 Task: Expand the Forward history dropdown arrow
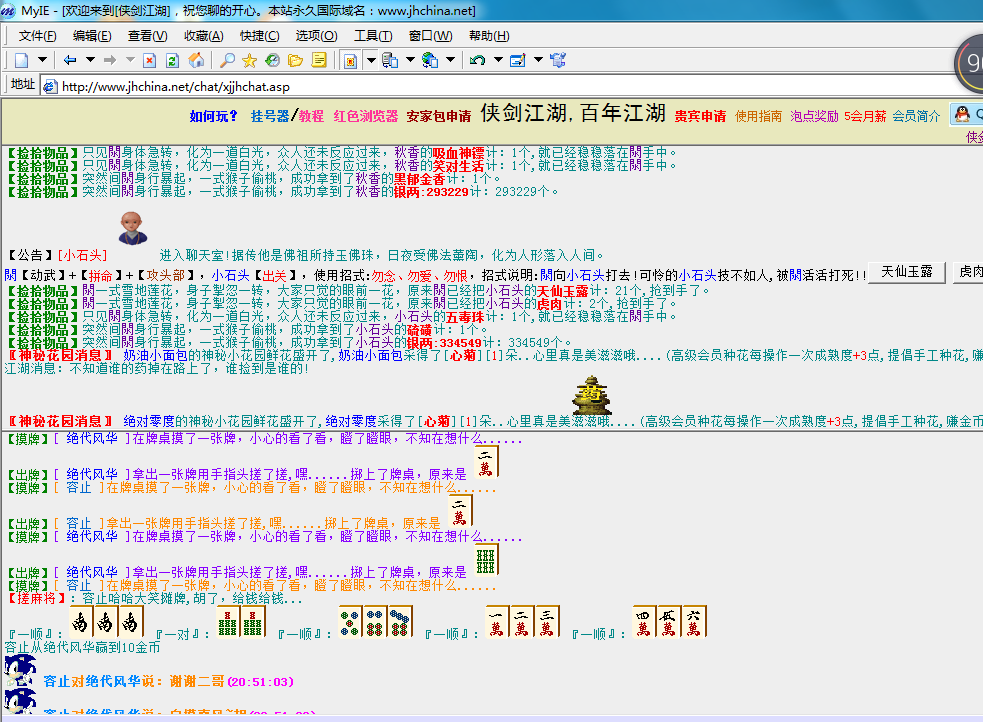(x=130, y=60)
